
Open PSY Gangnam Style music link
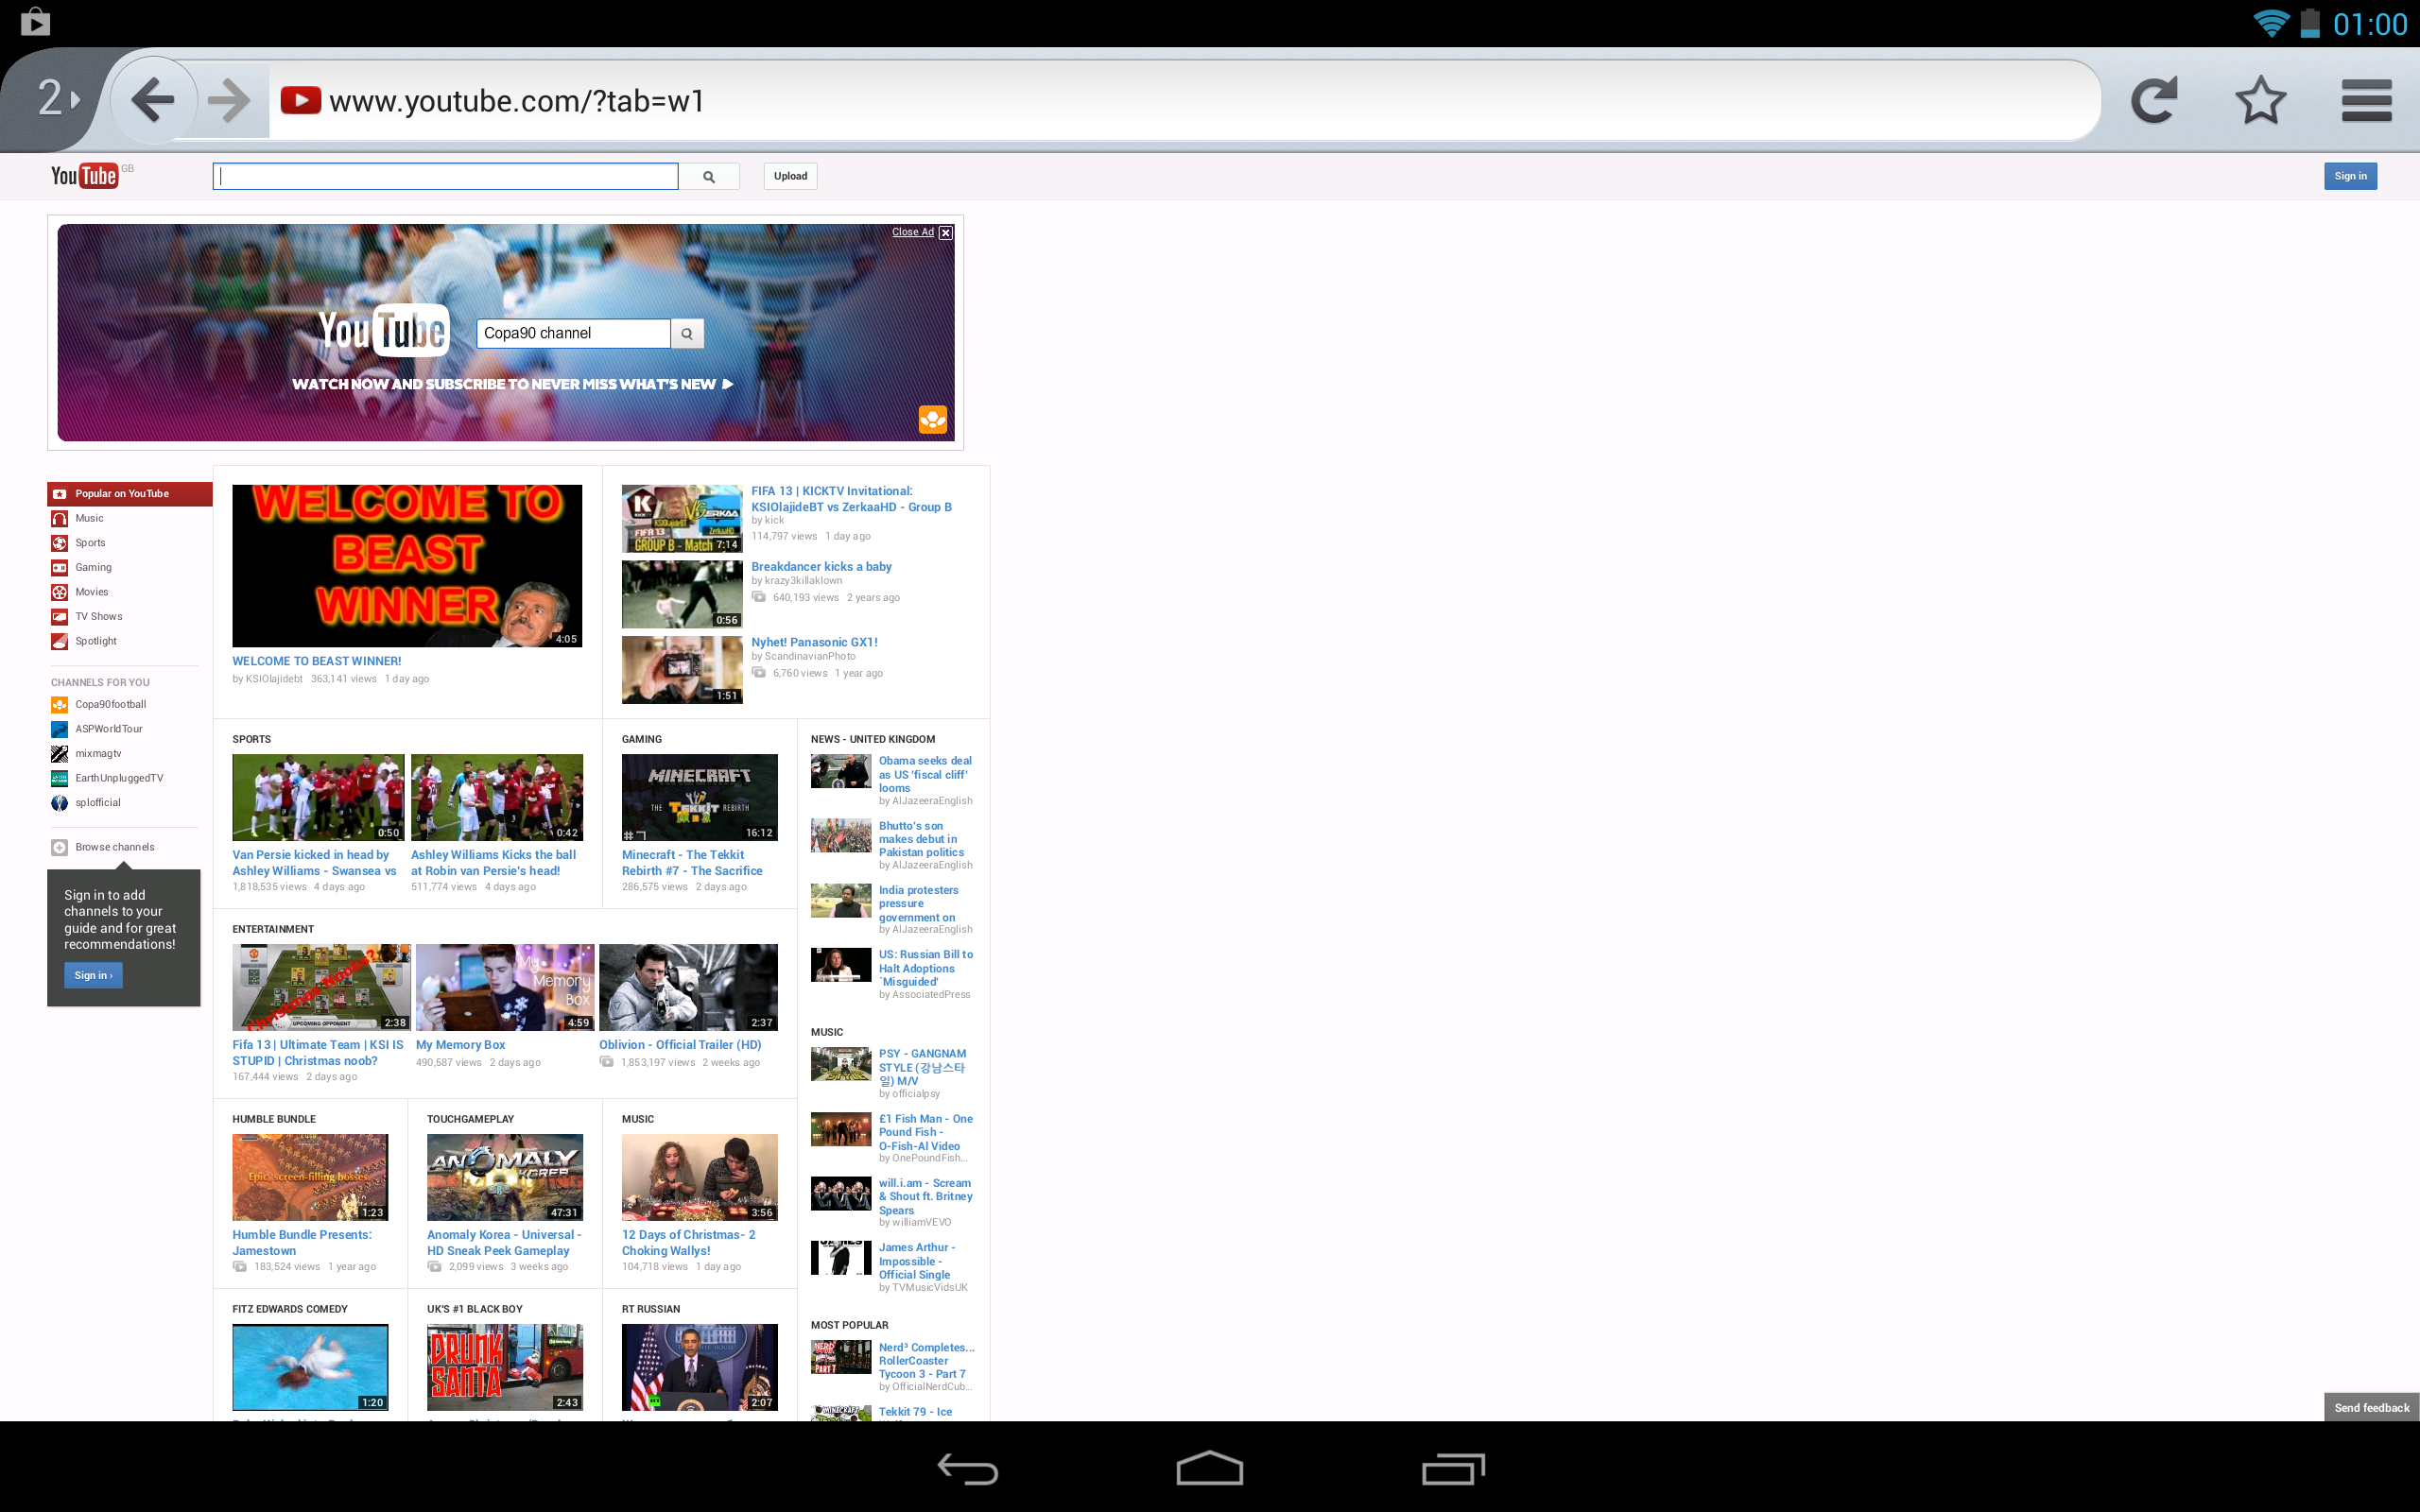pyautogui.click(x=922, y=1067)
